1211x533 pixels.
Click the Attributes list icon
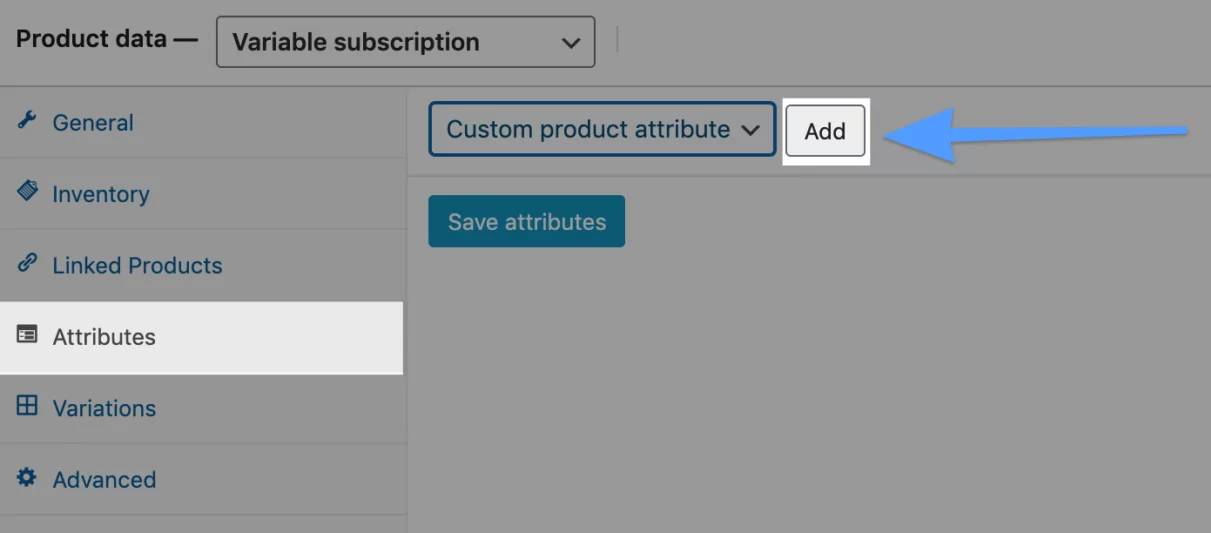click(x=27, y=335)
